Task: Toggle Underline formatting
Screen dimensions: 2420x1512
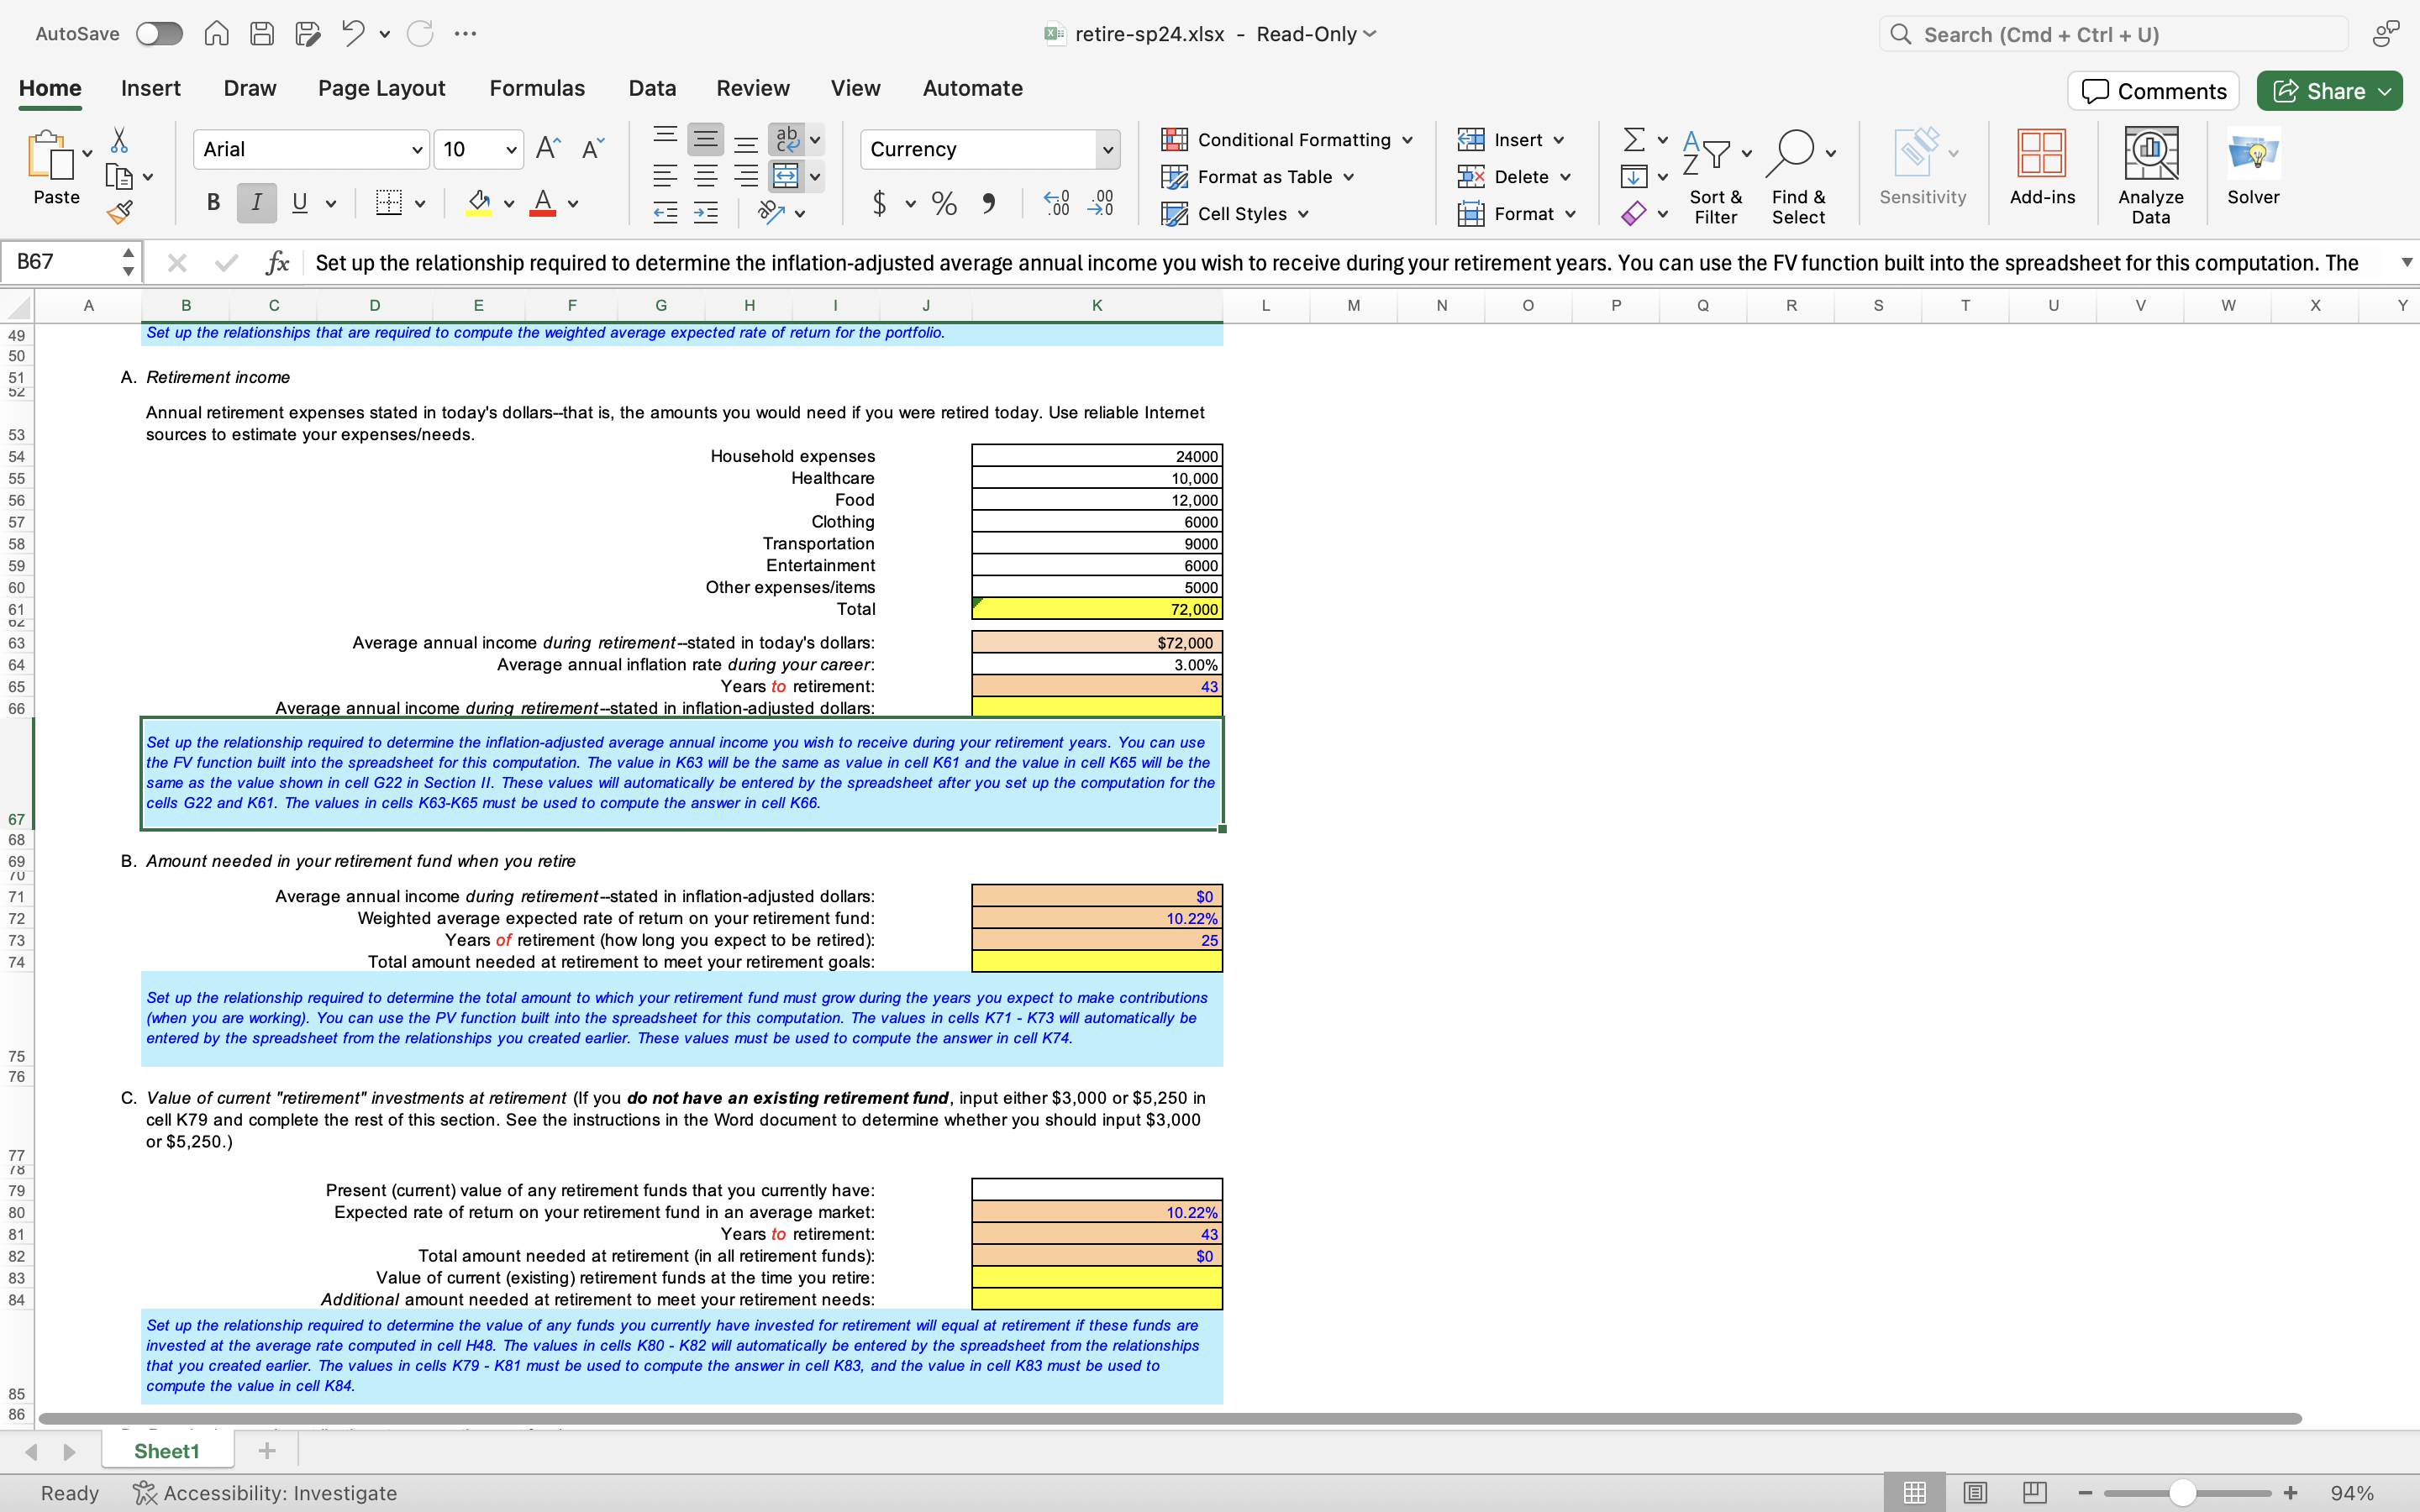Action: (x=300, y=203)
